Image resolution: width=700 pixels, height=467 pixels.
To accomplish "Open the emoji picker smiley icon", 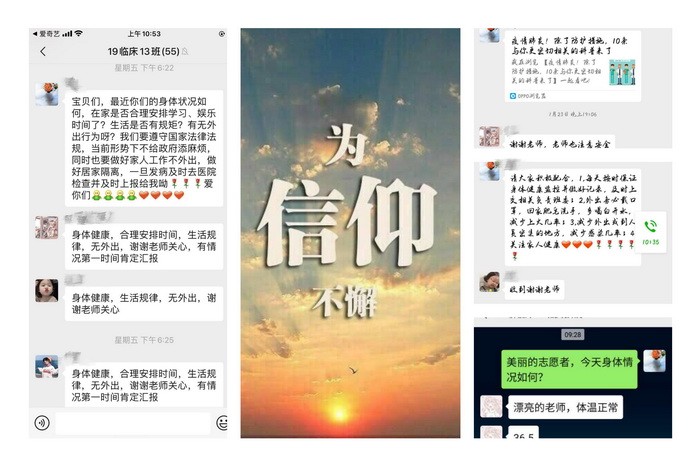I will point(222,422).
